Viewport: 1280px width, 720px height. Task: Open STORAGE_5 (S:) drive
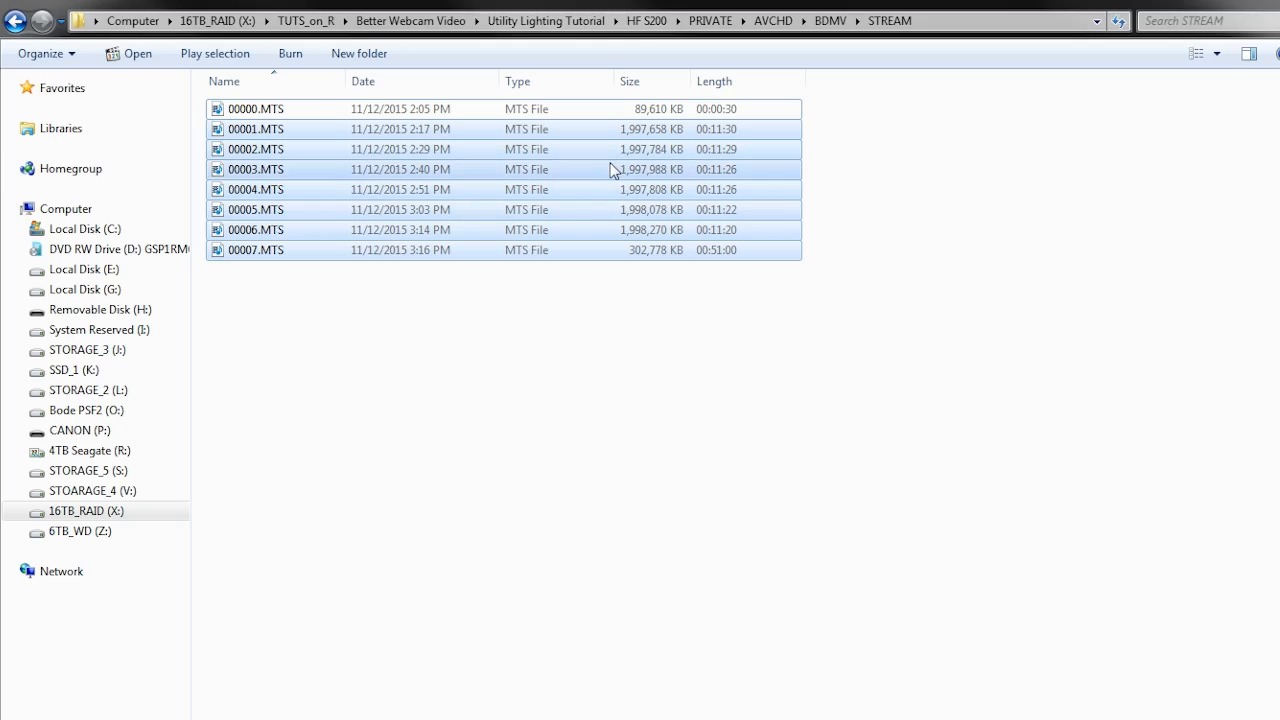pos(88,470)
